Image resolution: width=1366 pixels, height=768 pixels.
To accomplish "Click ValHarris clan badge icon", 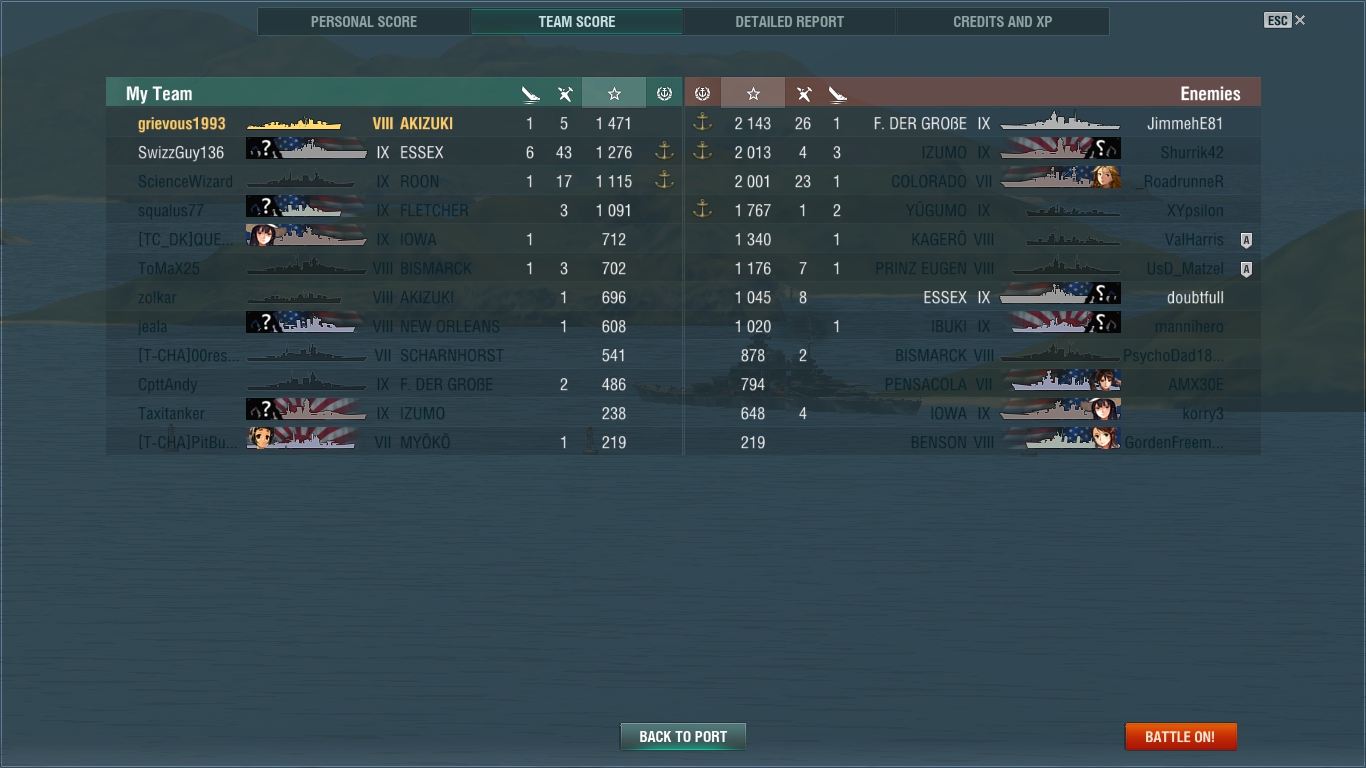I will pos(1246,240).
